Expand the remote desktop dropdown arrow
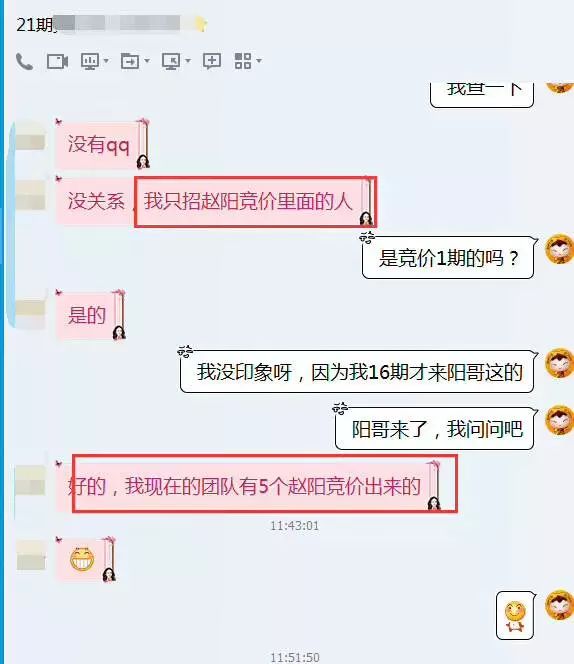The image size is (574, 664). (188, 61)
